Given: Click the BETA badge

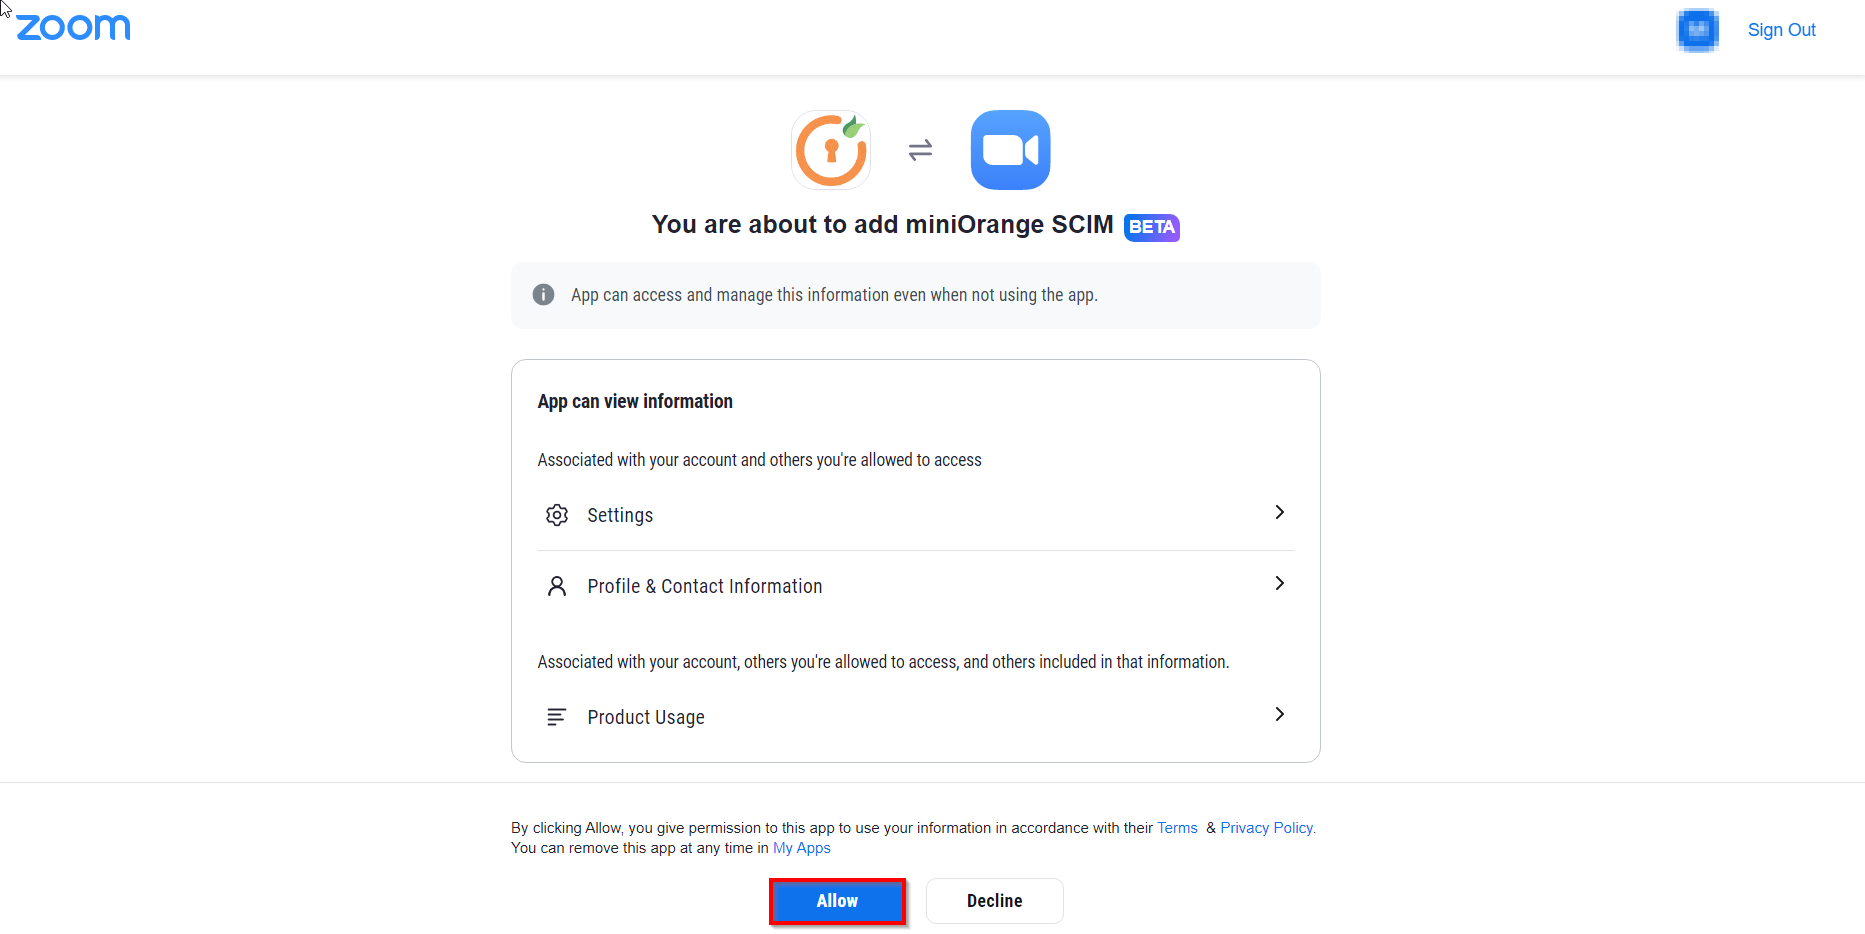Looking at the screenshot, I should click(x=1151, y=227).
